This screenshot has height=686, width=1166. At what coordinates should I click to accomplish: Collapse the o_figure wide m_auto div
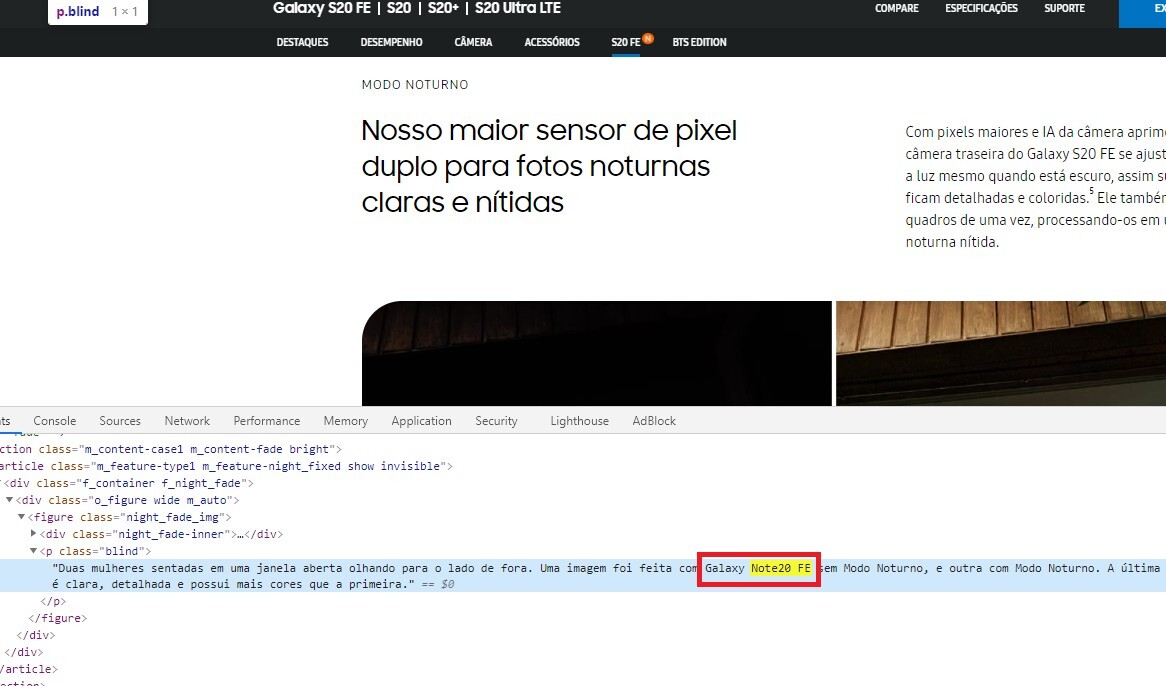click(x=10, y=500)
